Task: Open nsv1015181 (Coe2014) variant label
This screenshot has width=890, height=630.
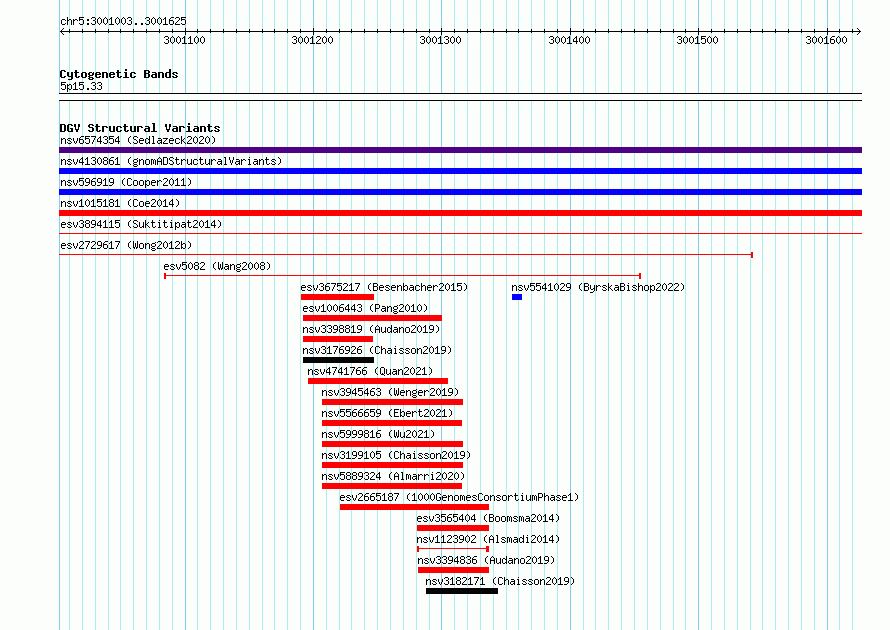Action: click(120, 203)
